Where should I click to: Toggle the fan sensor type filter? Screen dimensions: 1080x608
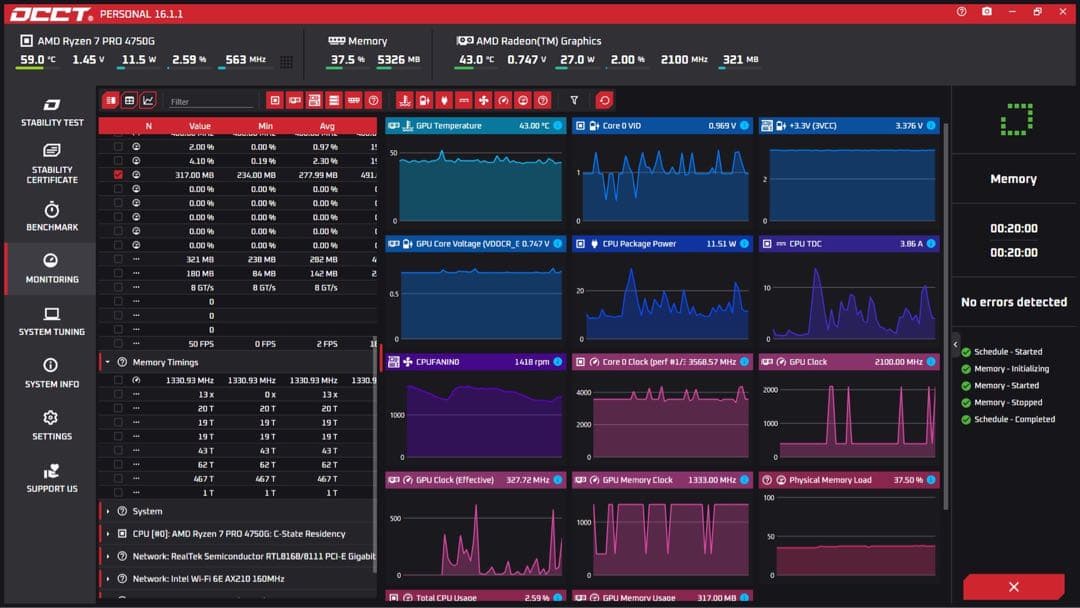tap(484, 101)
